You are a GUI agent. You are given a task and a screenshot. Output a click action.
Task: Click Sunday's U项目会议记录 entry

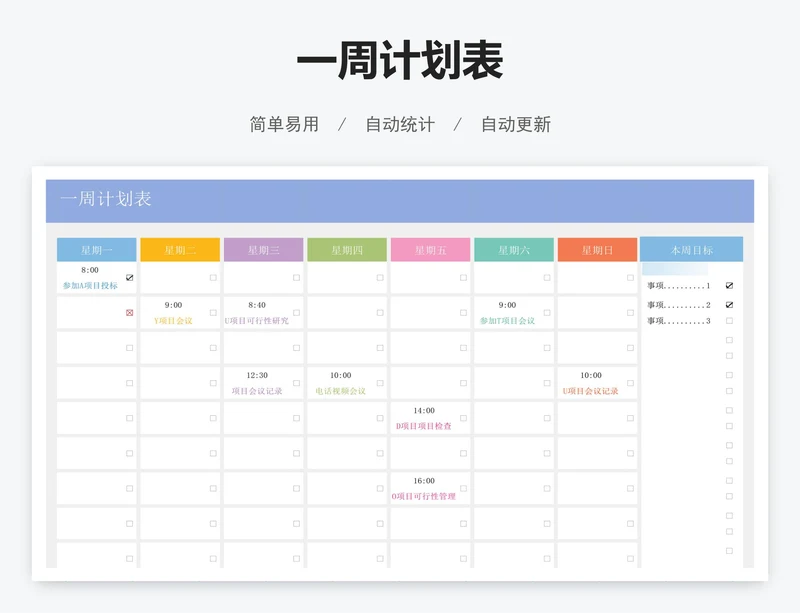point(591,391)
